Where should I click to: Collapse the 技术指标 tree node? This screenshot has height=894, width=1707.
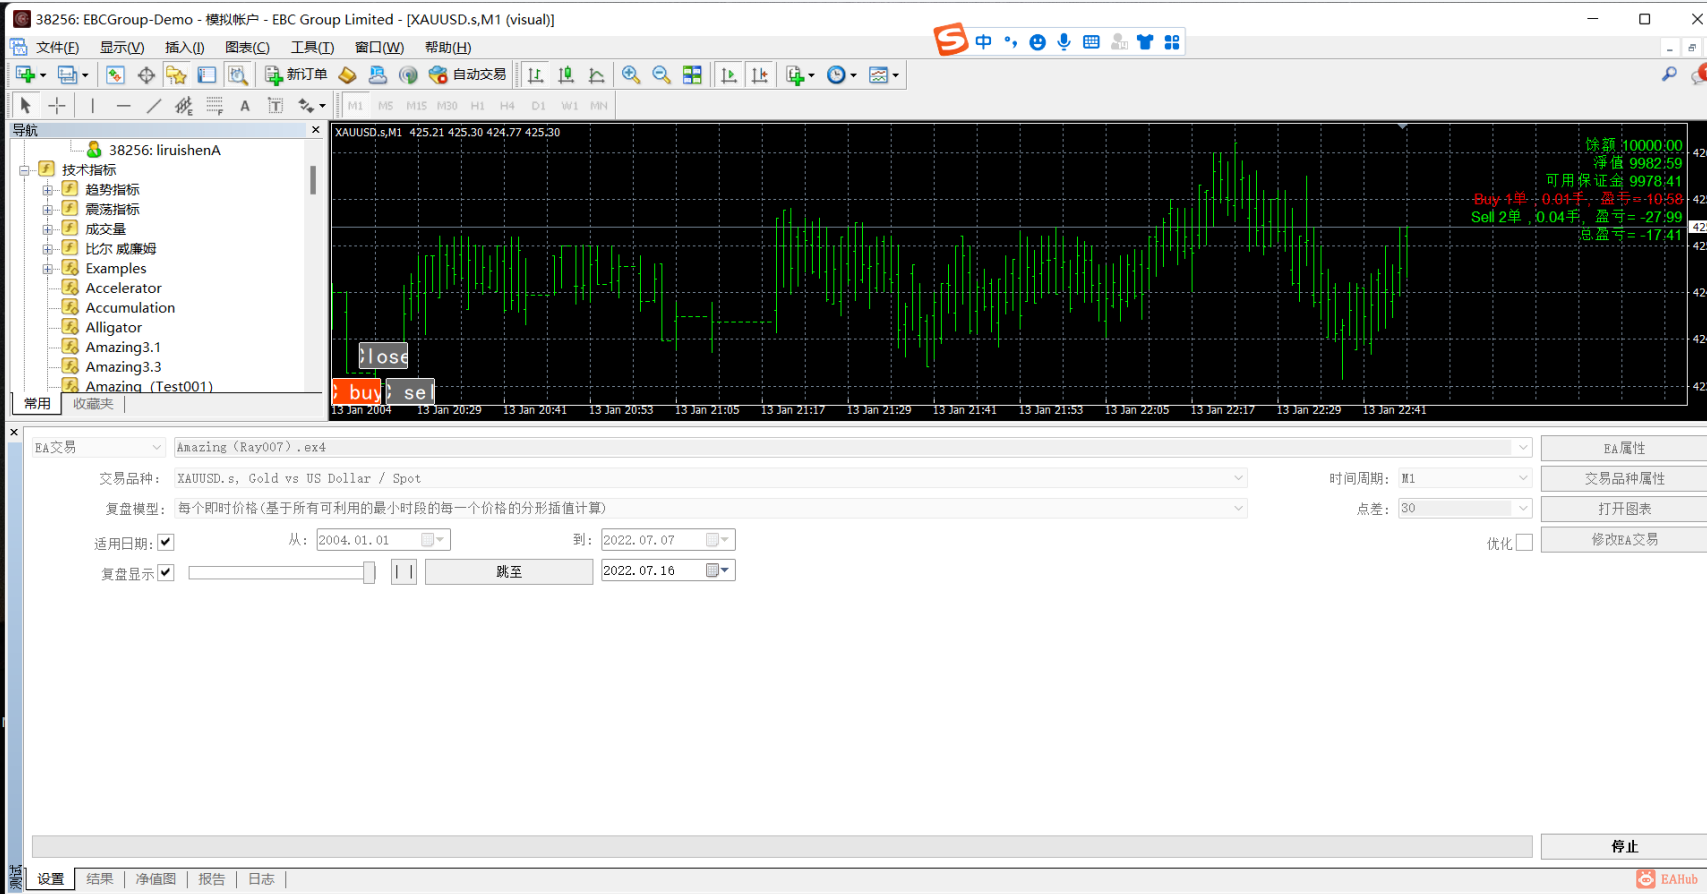[x=24, y=170]
